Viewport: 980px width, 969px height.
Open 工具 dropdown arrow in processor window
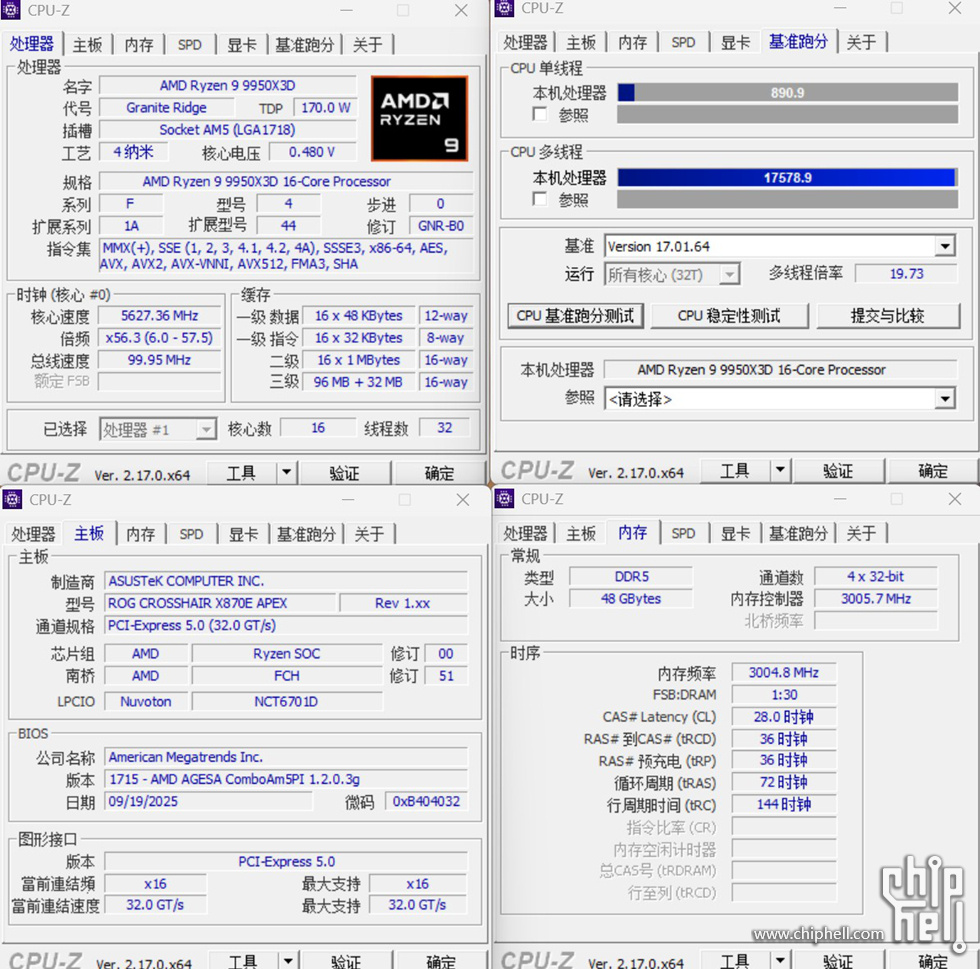pos(286,473)
